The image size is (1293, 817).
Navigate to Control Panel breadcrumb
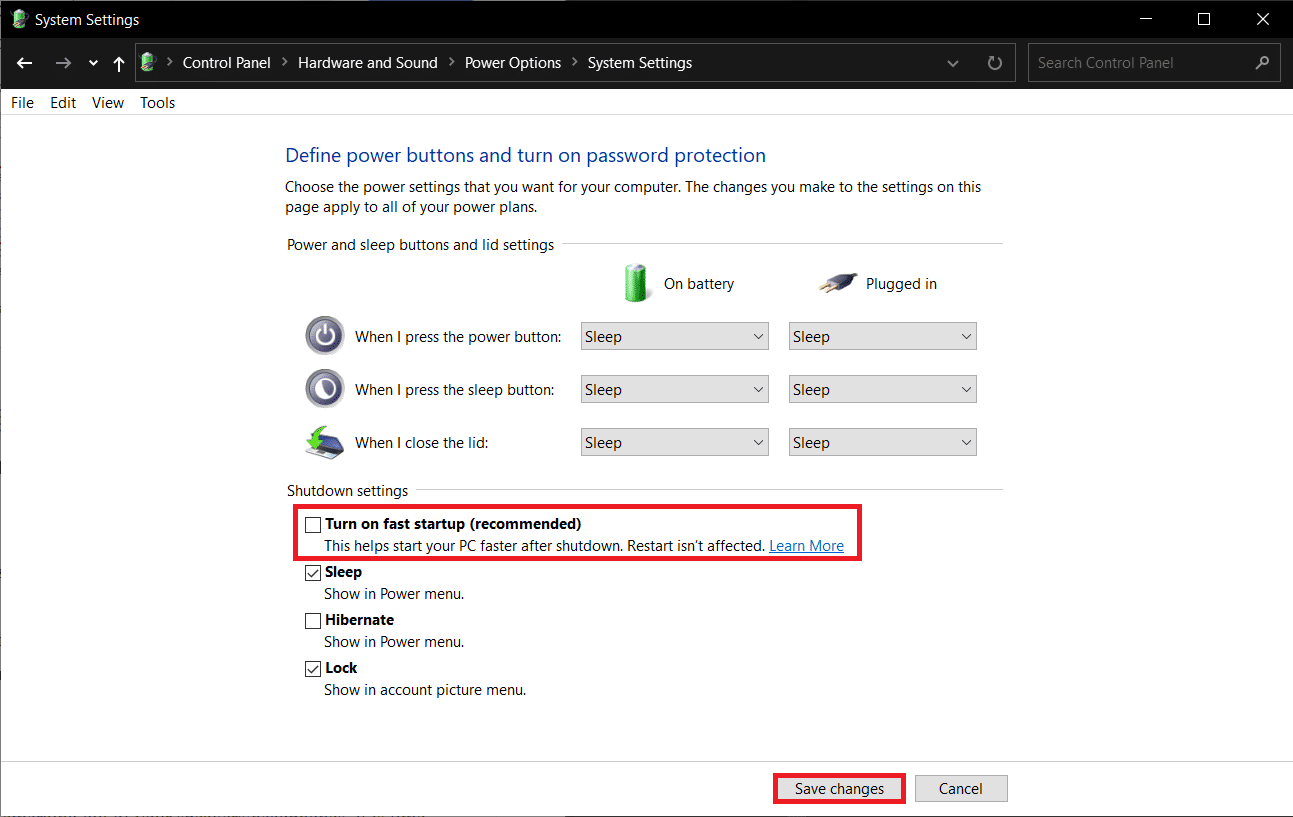pos(227,62)
